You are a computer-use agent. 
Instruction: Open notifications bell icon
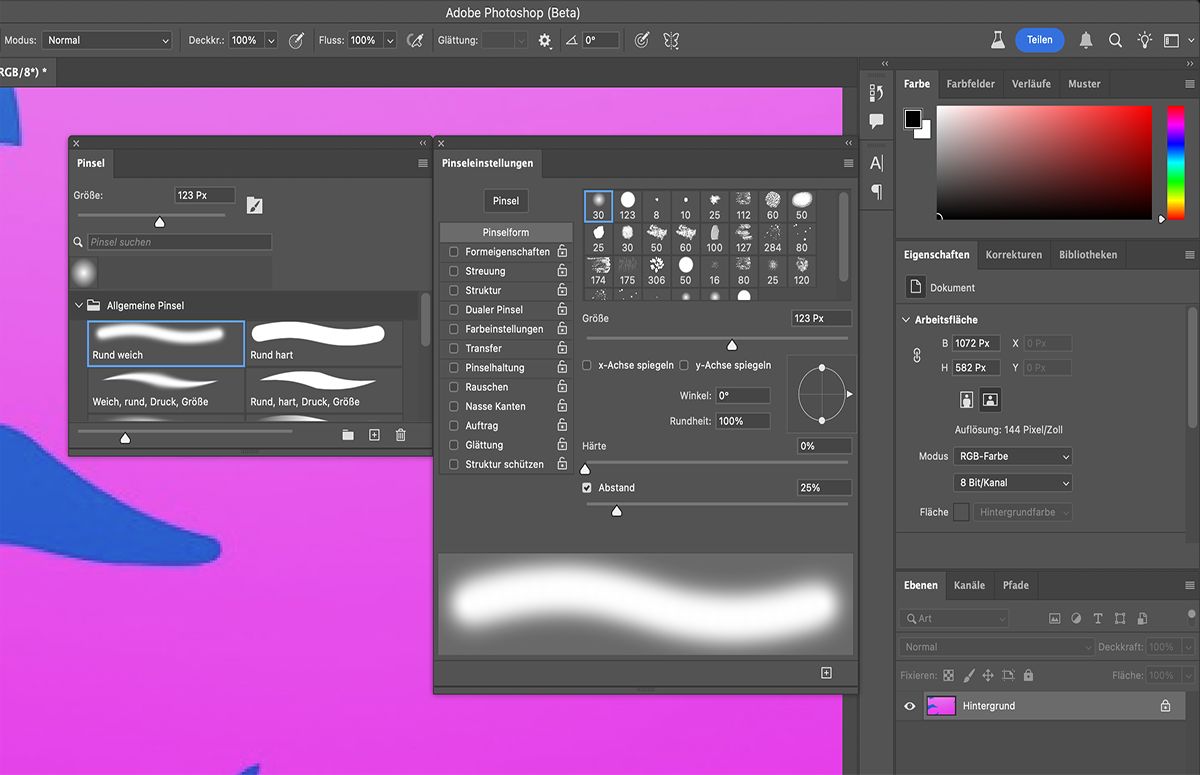1086,40
